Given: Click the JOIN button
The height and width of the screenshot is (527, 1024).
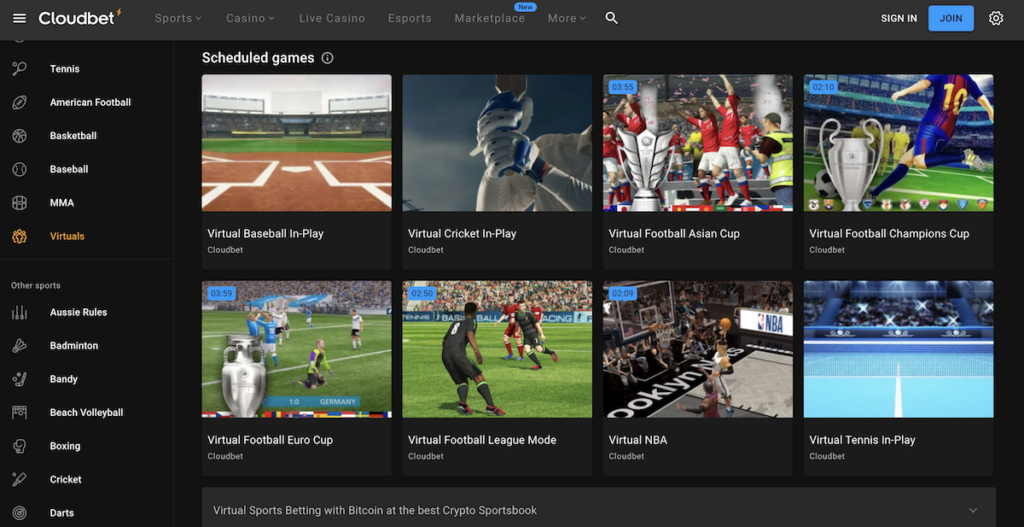Looking at the screenshot, I should (951, 18).
